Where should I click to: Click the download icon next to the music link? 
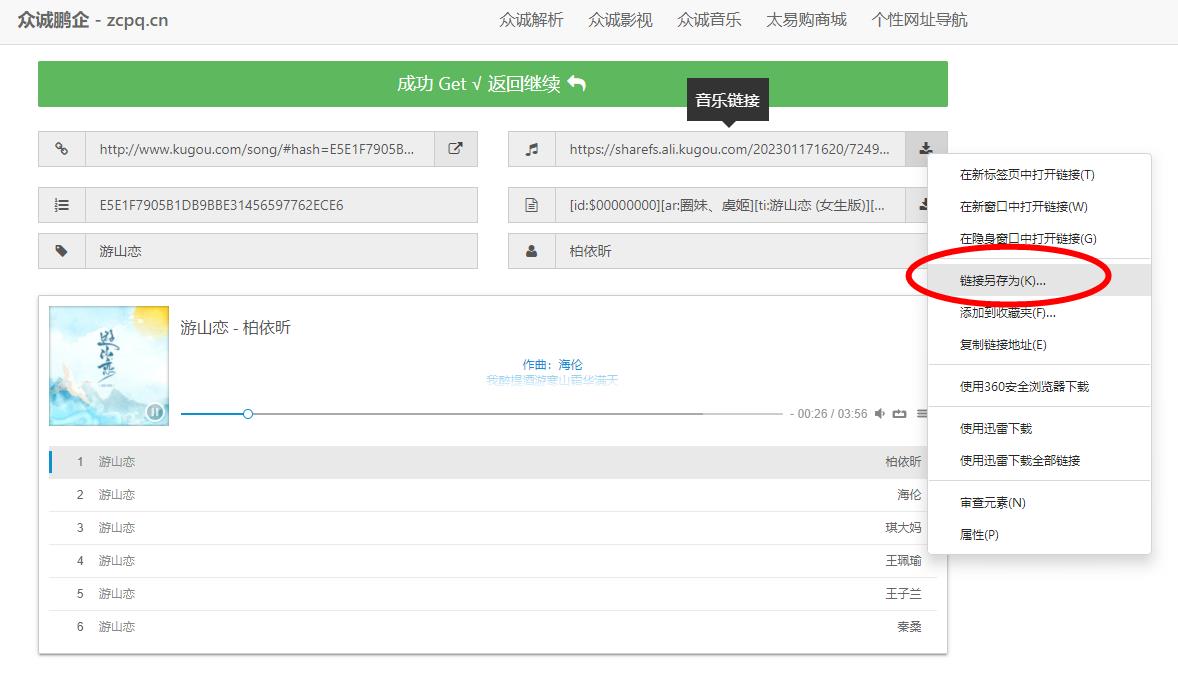pos(925,149)
